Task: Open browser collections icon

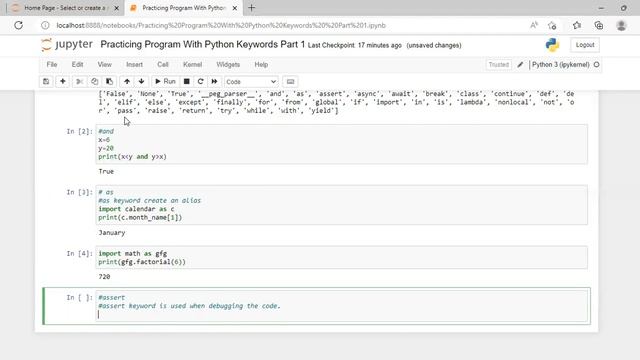Action: (598, 25)
